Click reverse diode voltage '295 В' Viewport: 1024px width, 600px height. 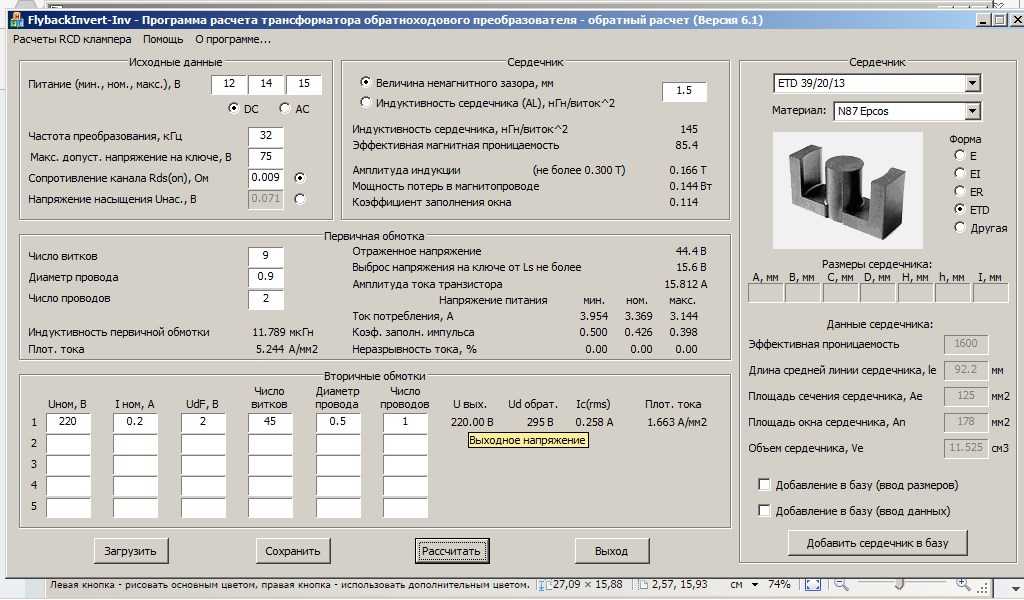pos(539,422)
